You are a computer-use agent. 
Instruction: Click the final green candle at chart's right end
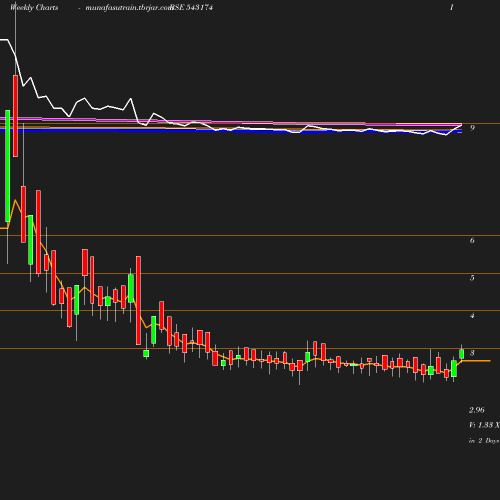(462, 354)
